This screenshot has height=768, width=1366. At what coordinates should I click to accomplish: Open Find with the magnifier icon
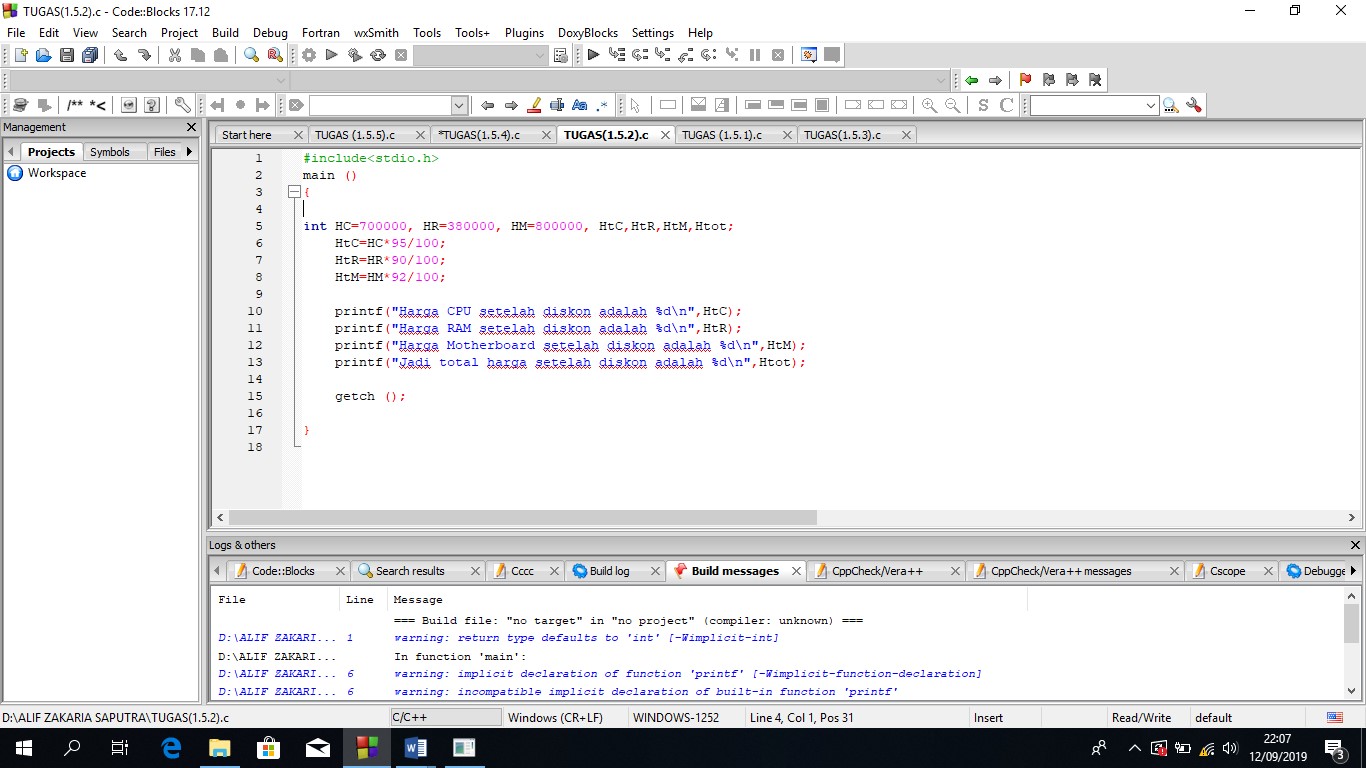coord(252,55)
